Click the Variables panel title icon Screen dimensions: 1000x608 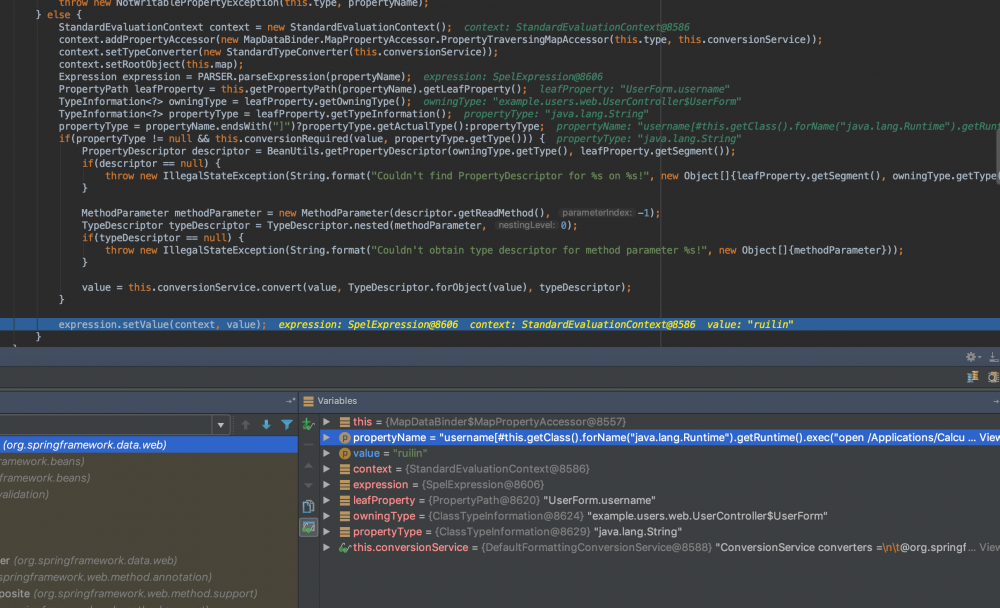(309, 400)
